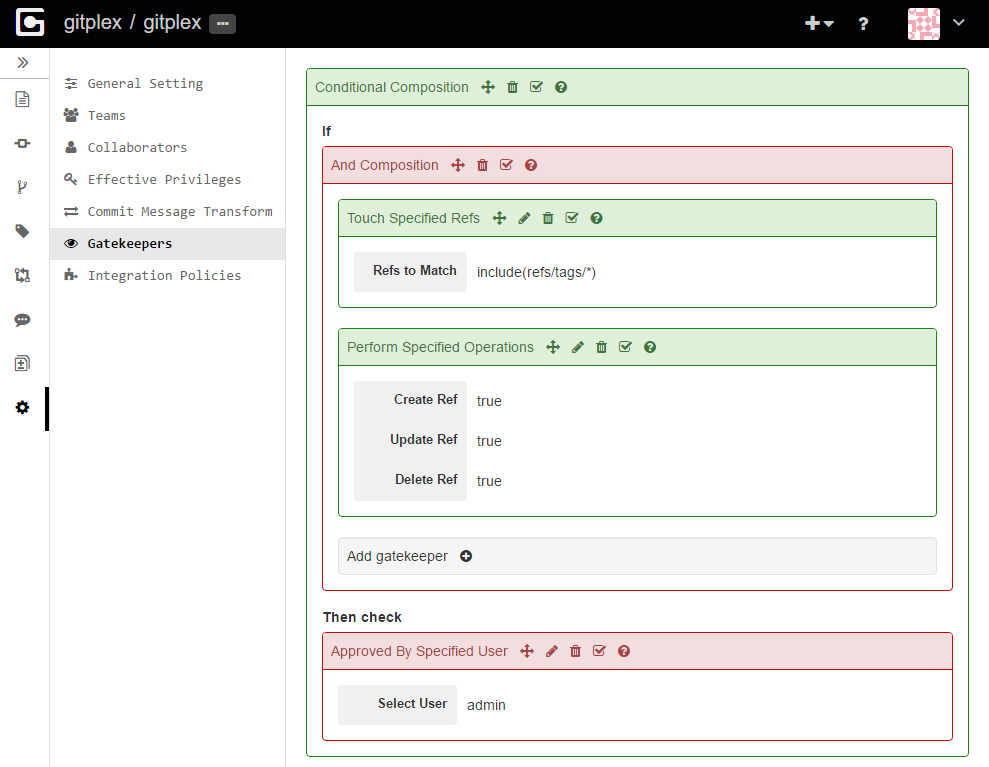
Task: Edit the Touch Specified Refs gatekeeper
Action: (x=524, y=218)
